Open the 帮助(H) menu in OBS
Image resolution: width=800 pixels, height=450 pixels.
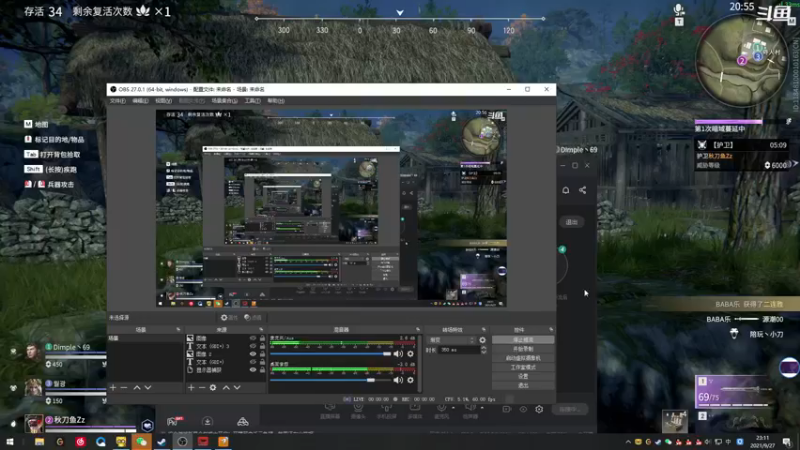[x=276, y=101]
